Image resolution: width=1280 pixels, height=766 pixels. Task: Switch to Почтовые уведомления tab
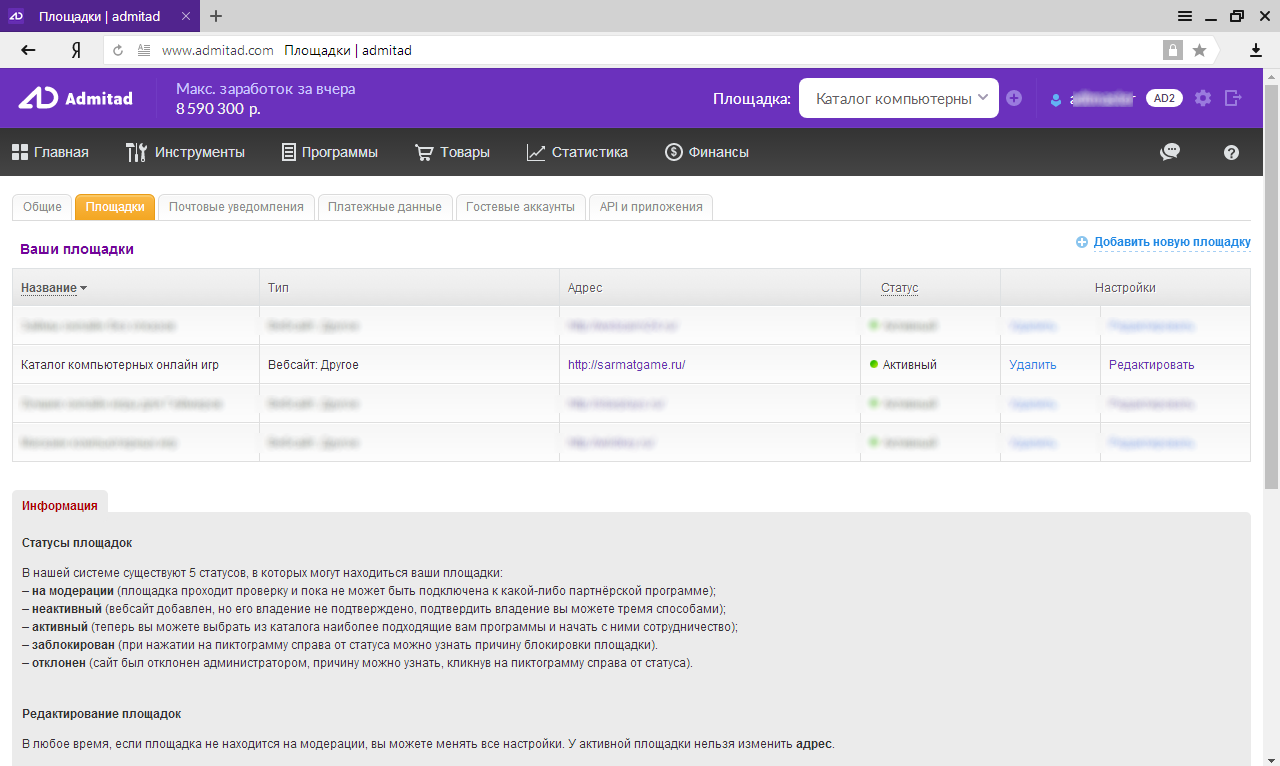tap(236, 207)
